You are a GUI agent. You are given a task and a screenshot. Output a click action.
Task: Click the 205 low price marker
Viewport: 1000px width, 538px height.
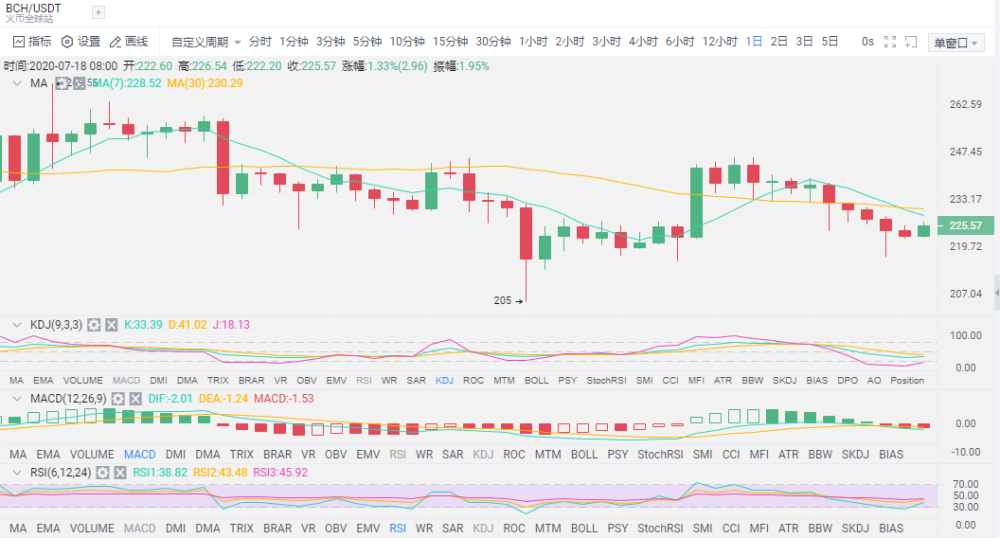point(508,300)
